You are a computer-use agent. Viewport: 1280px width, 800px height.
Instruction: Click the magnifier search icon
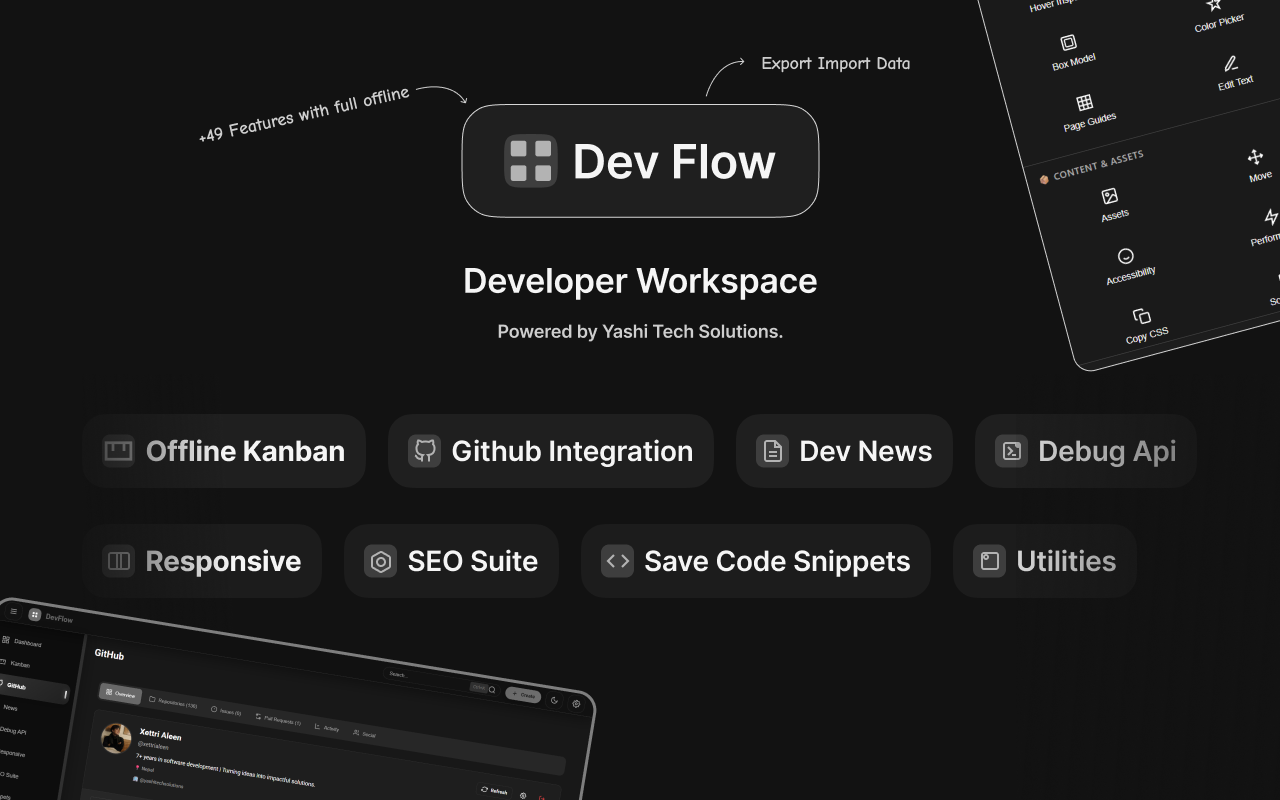point(492,689)
